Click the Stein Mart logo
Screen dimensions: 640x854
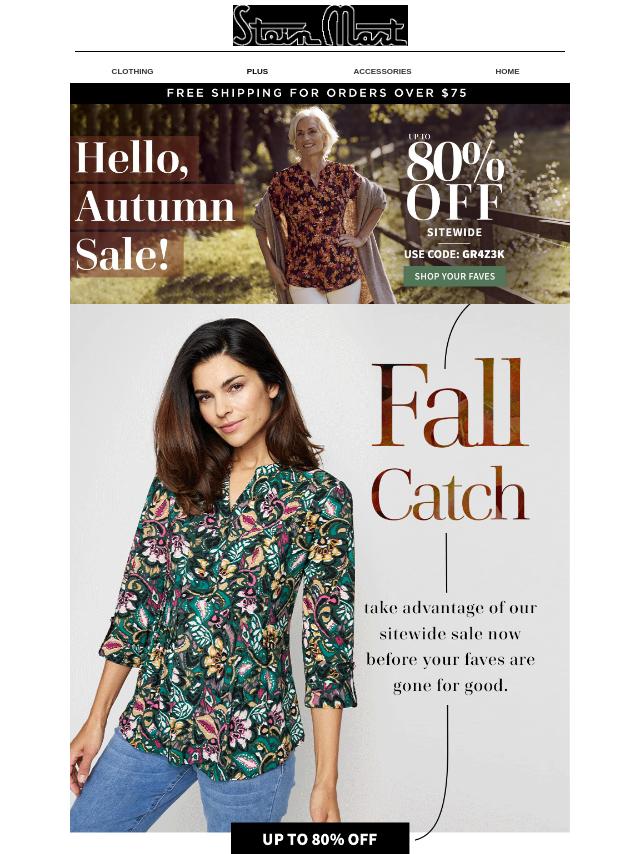(x=320, y=25)
